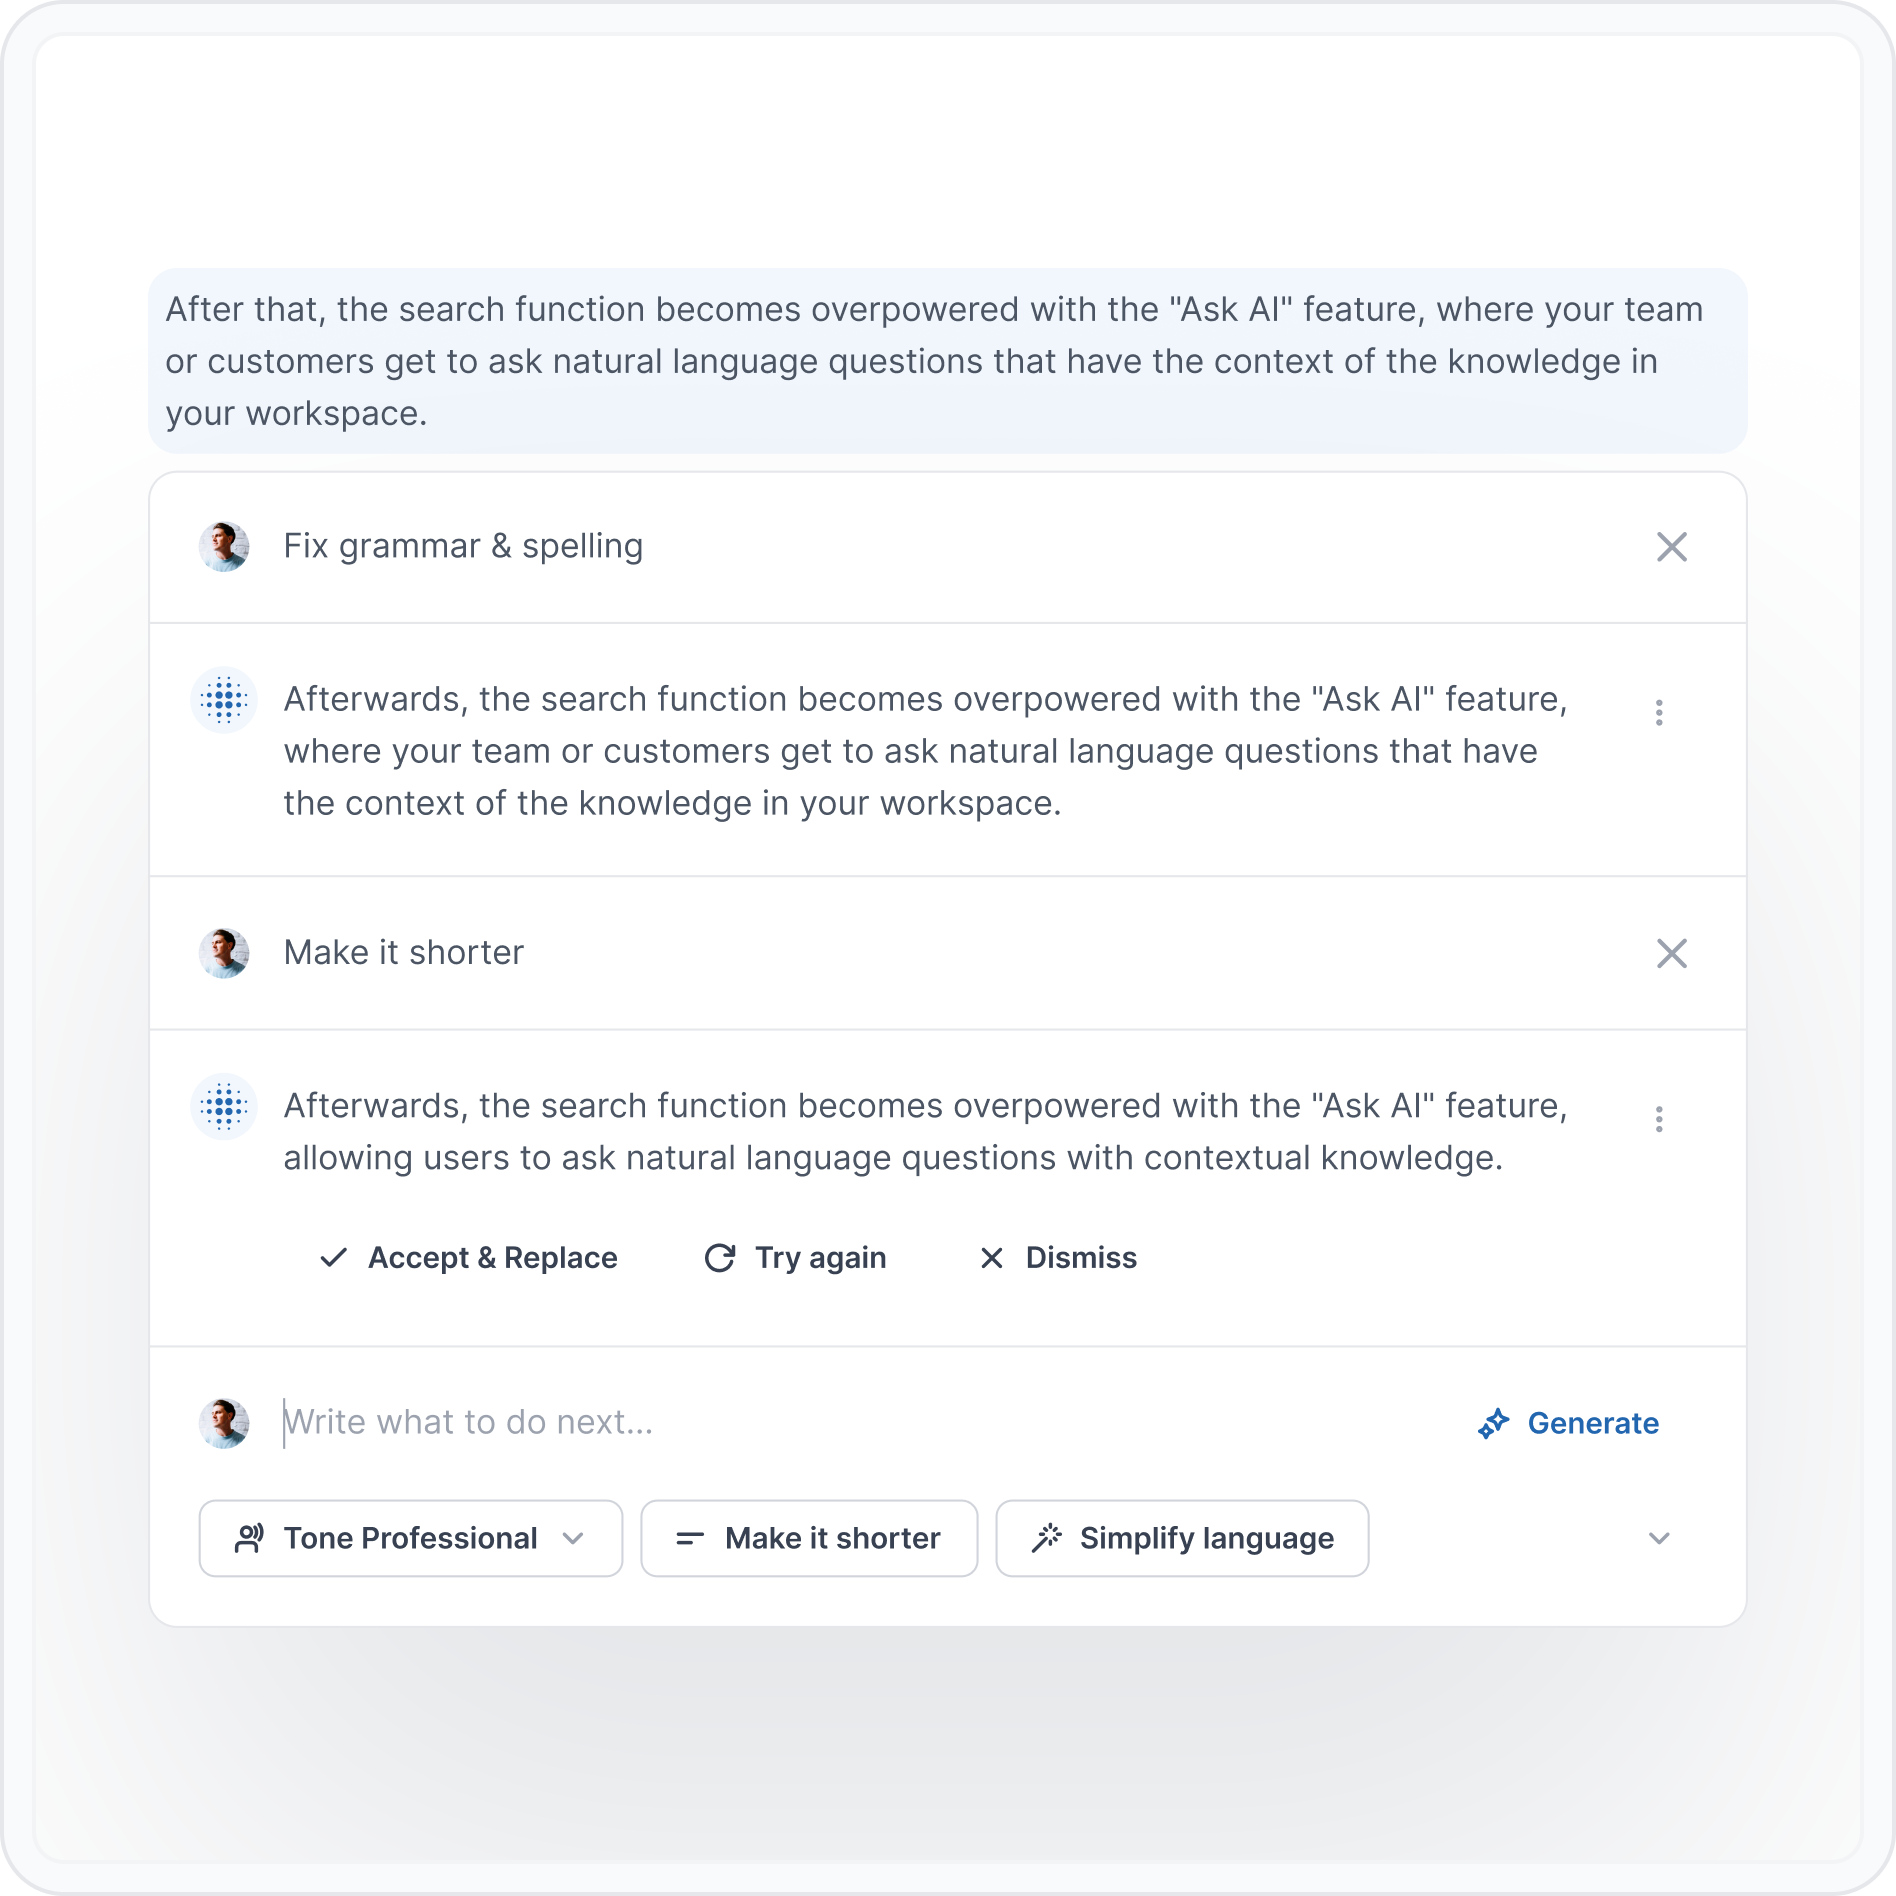The width and height of the screenshot is (1896, 1896).
Task: Click the AI dotted logo on first response
Action: point(224,700)
